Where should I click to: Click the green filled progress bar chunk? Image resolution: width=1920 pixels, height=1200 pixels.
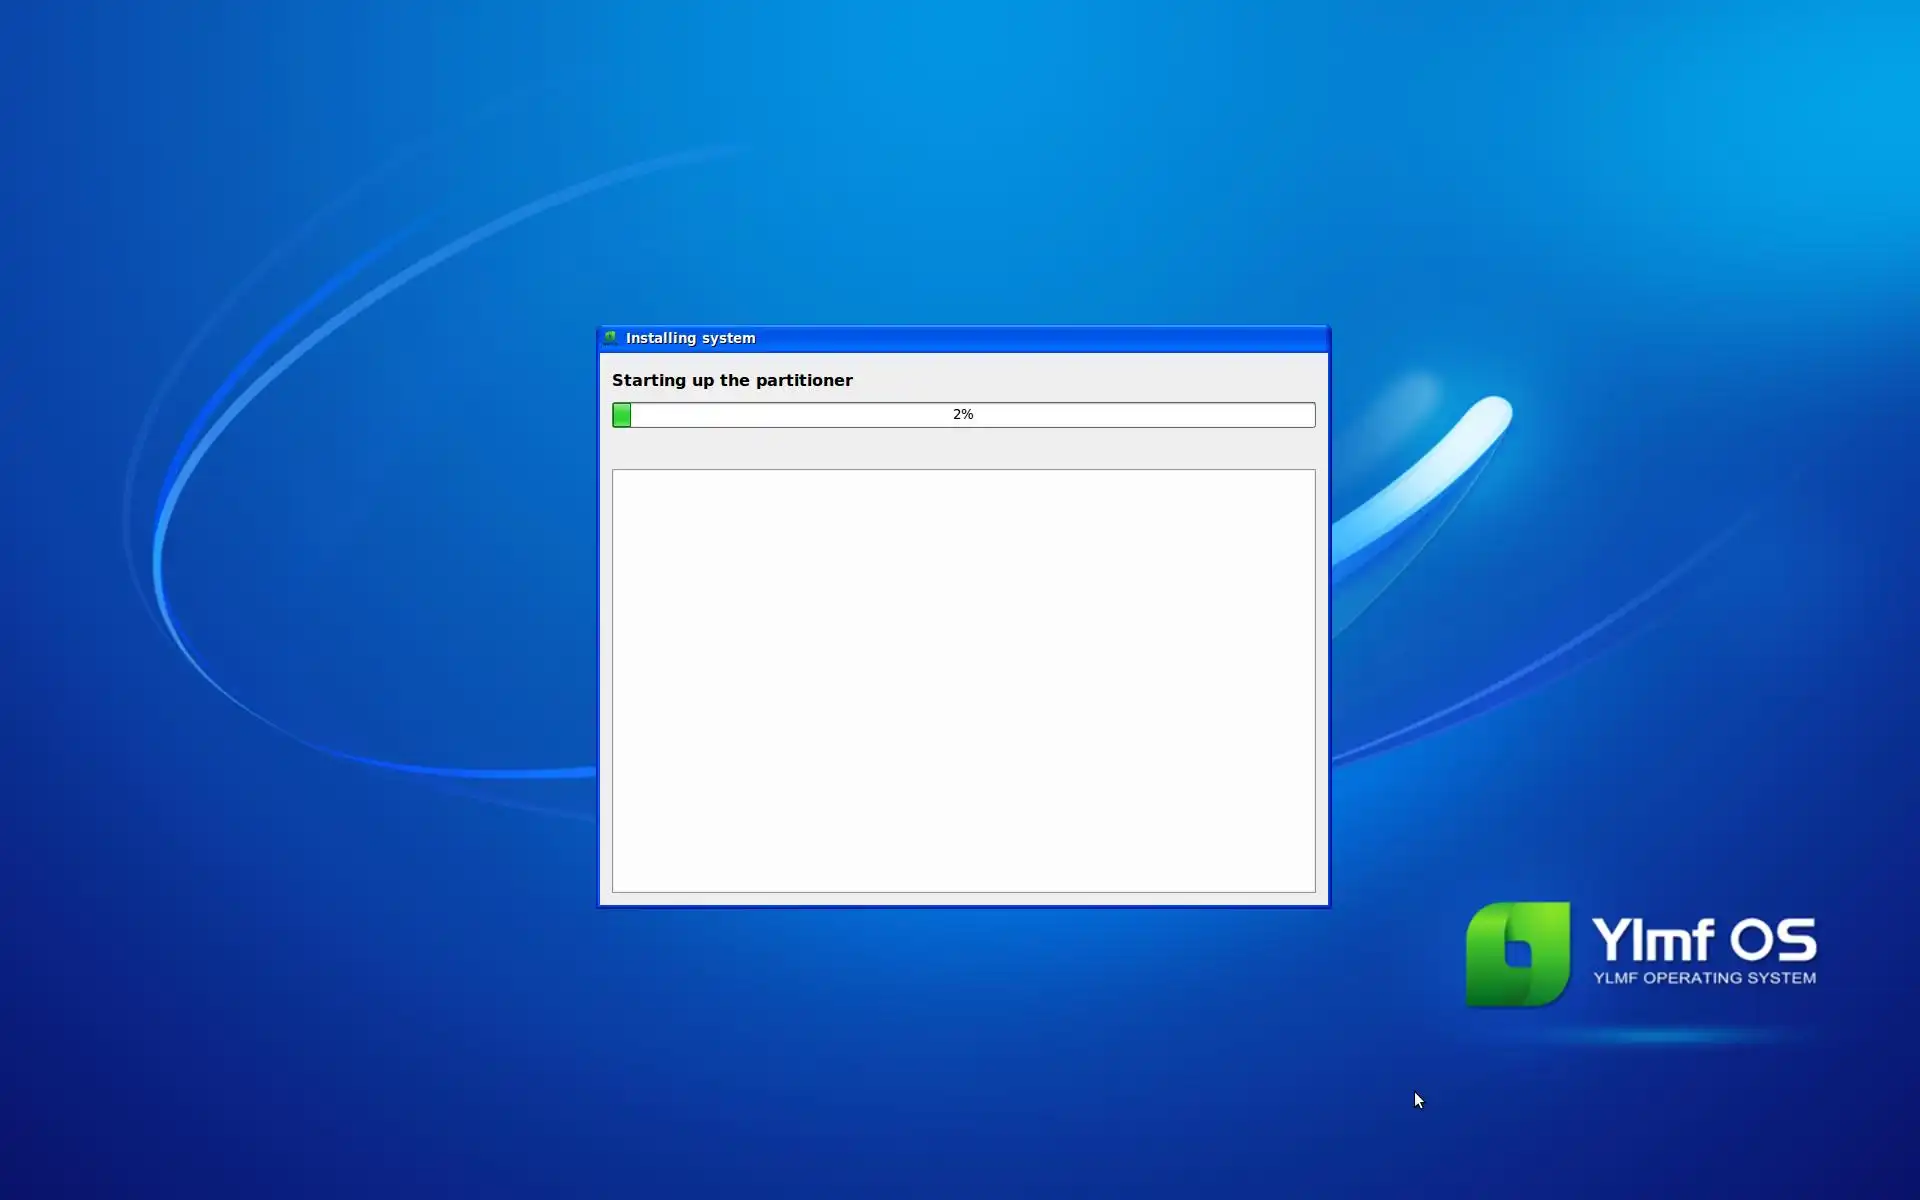(x=622, y=415)
